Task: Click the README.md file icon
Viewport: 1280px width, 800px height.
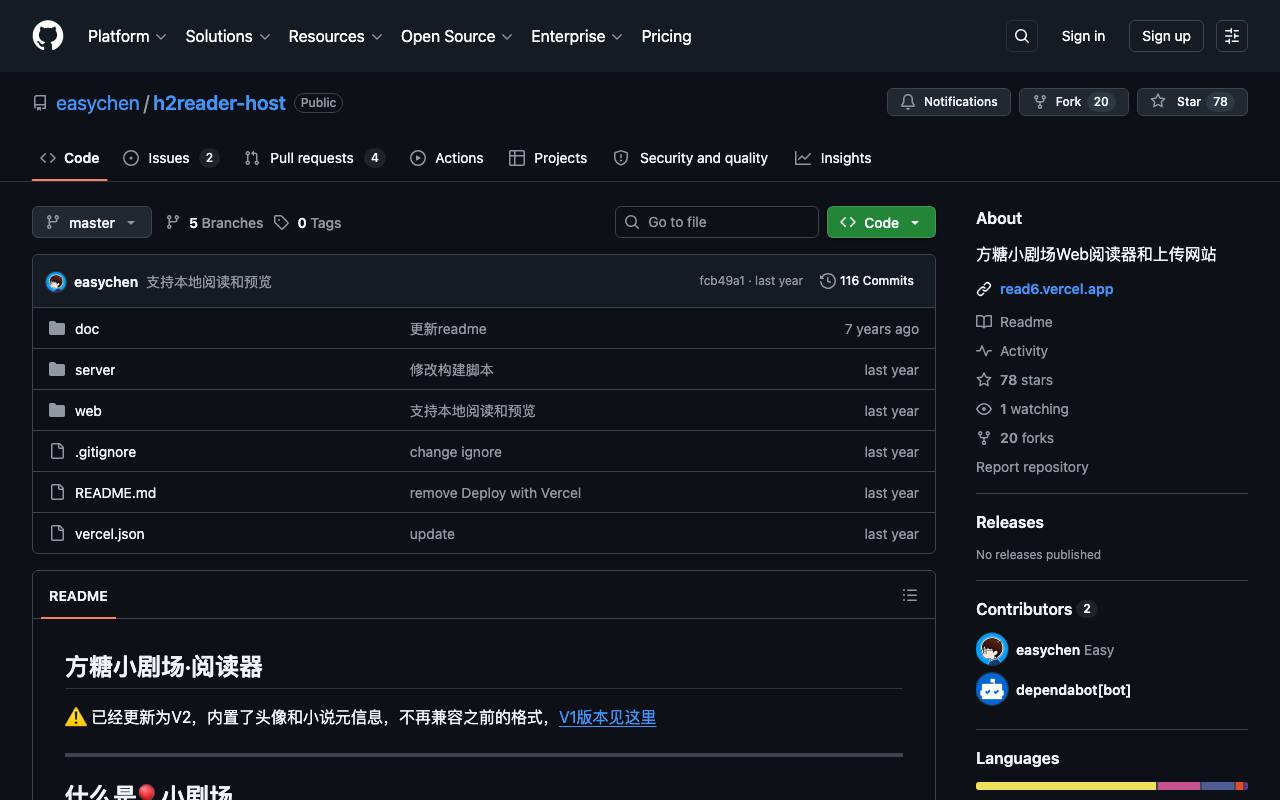Action: (57, 492)
